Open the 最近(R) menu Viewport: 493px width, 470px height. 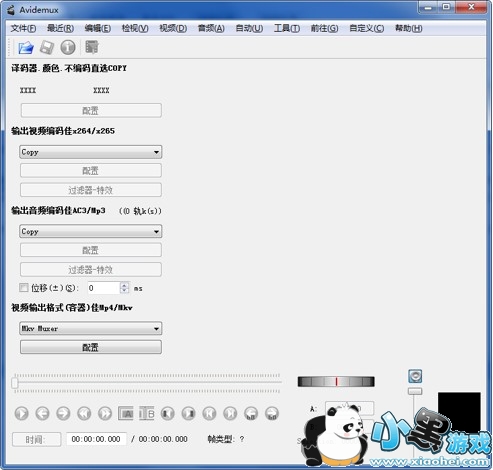(x=60, y=28)
